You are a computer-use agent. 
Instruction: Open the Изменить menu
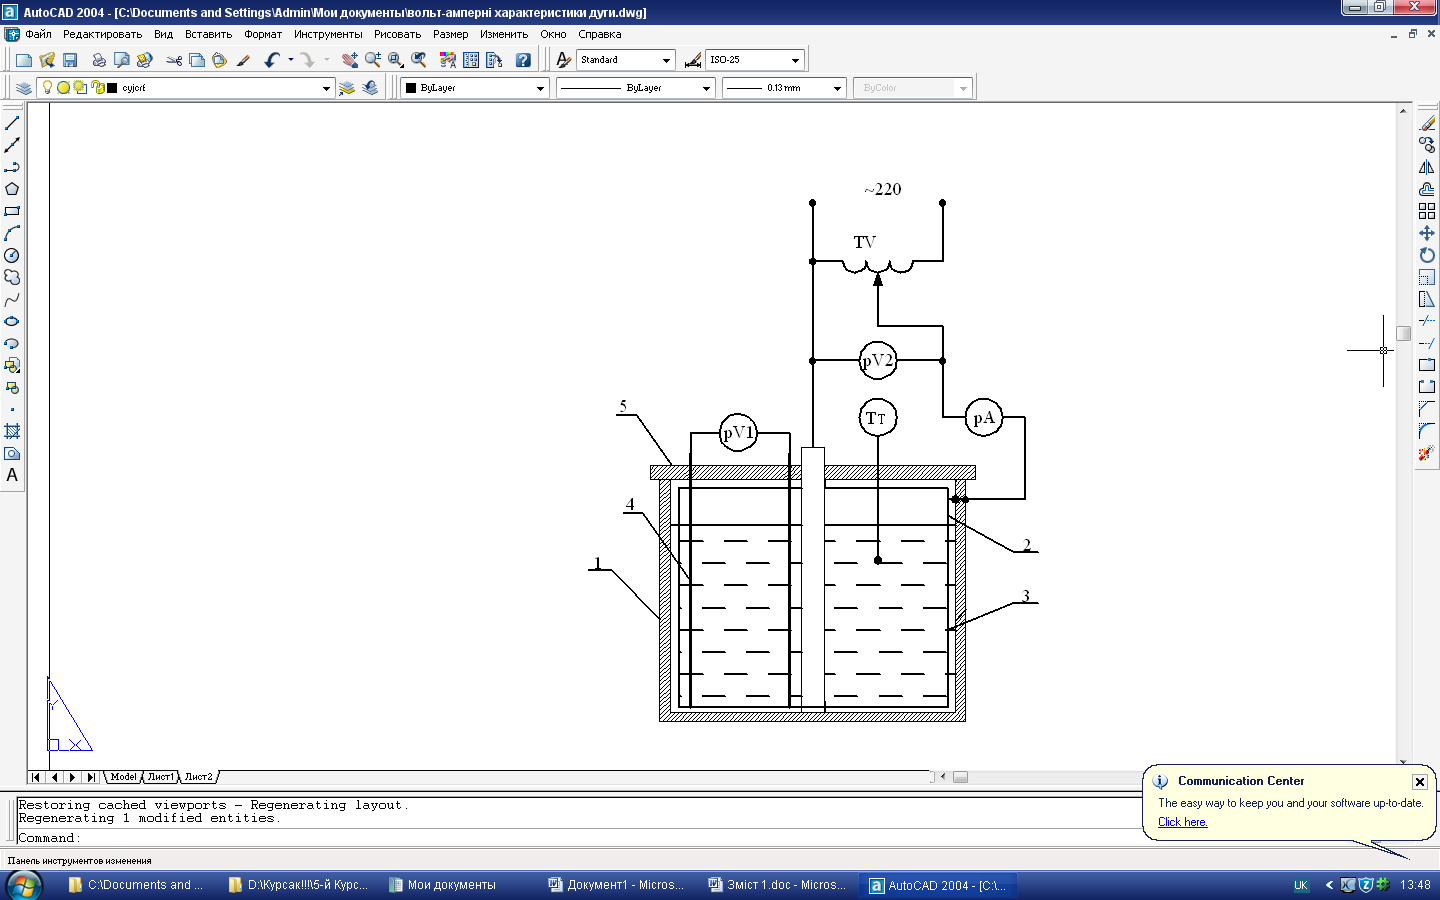(x=504, y=34)
